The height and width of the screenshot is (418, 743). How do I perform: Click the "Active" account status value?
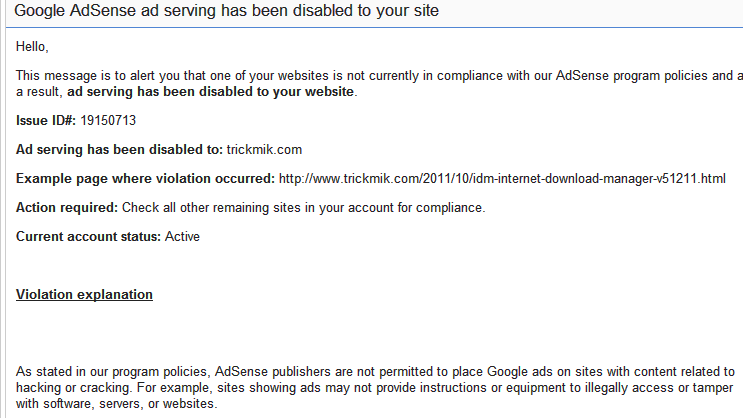click(x=182, y=237)
